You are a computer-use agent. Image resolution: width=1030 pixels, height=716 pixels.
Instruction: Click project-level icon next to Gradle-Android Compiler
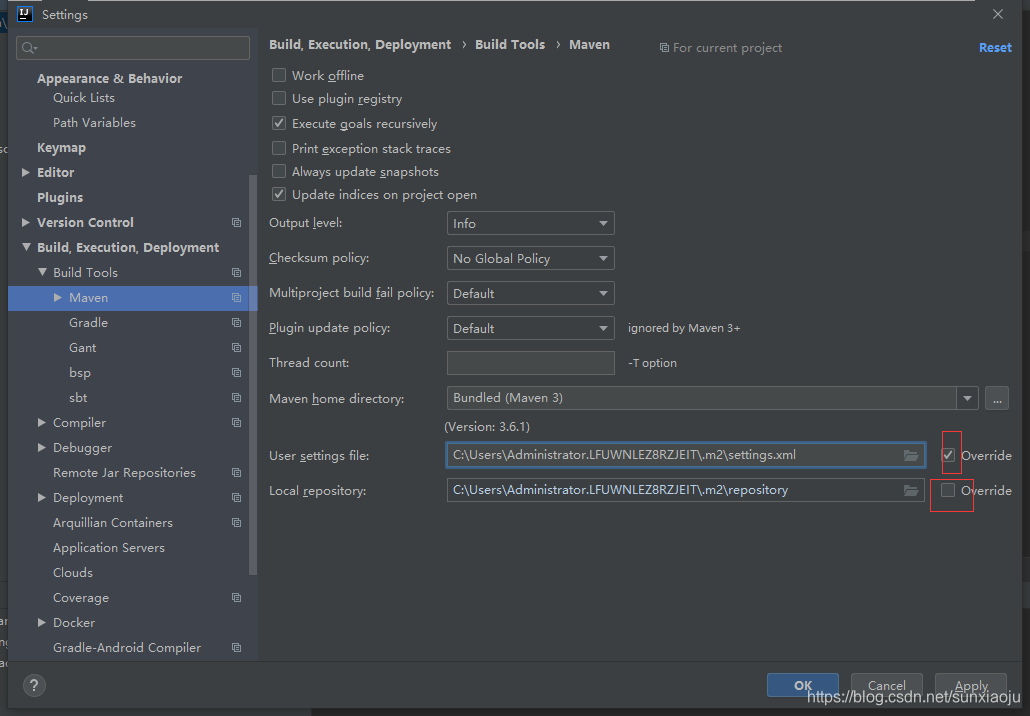[236, 648]
